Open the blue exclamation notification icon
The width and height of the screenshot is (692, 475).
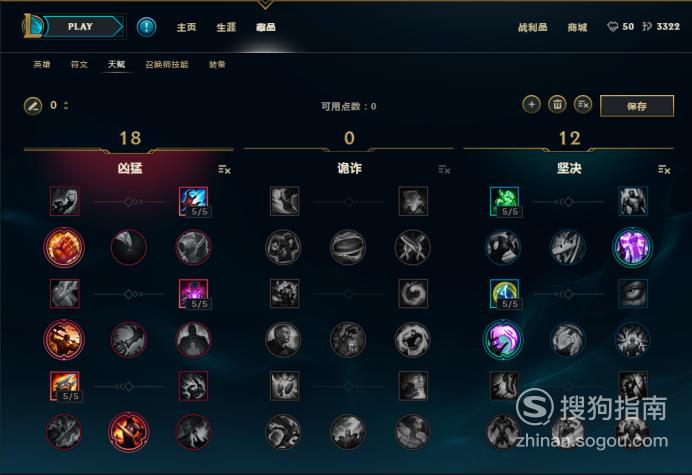pyautogui.click(x=146, y=27)
